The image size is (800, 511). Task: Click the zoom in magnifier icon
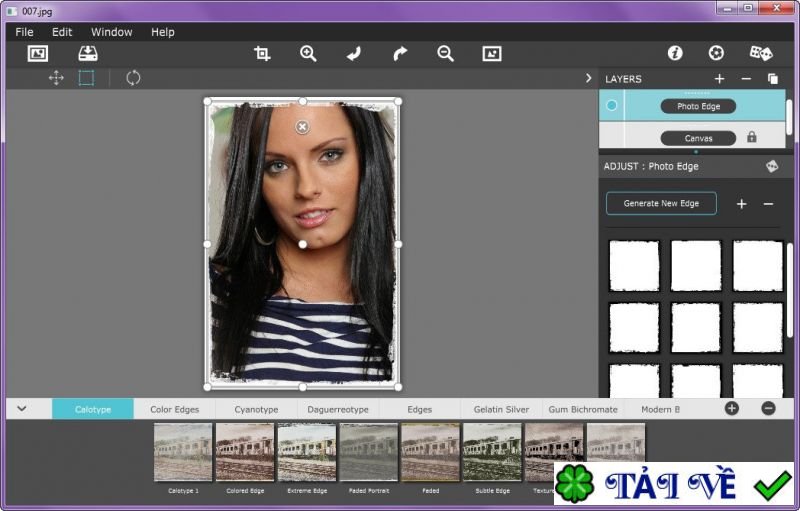(x=308, y=54)
